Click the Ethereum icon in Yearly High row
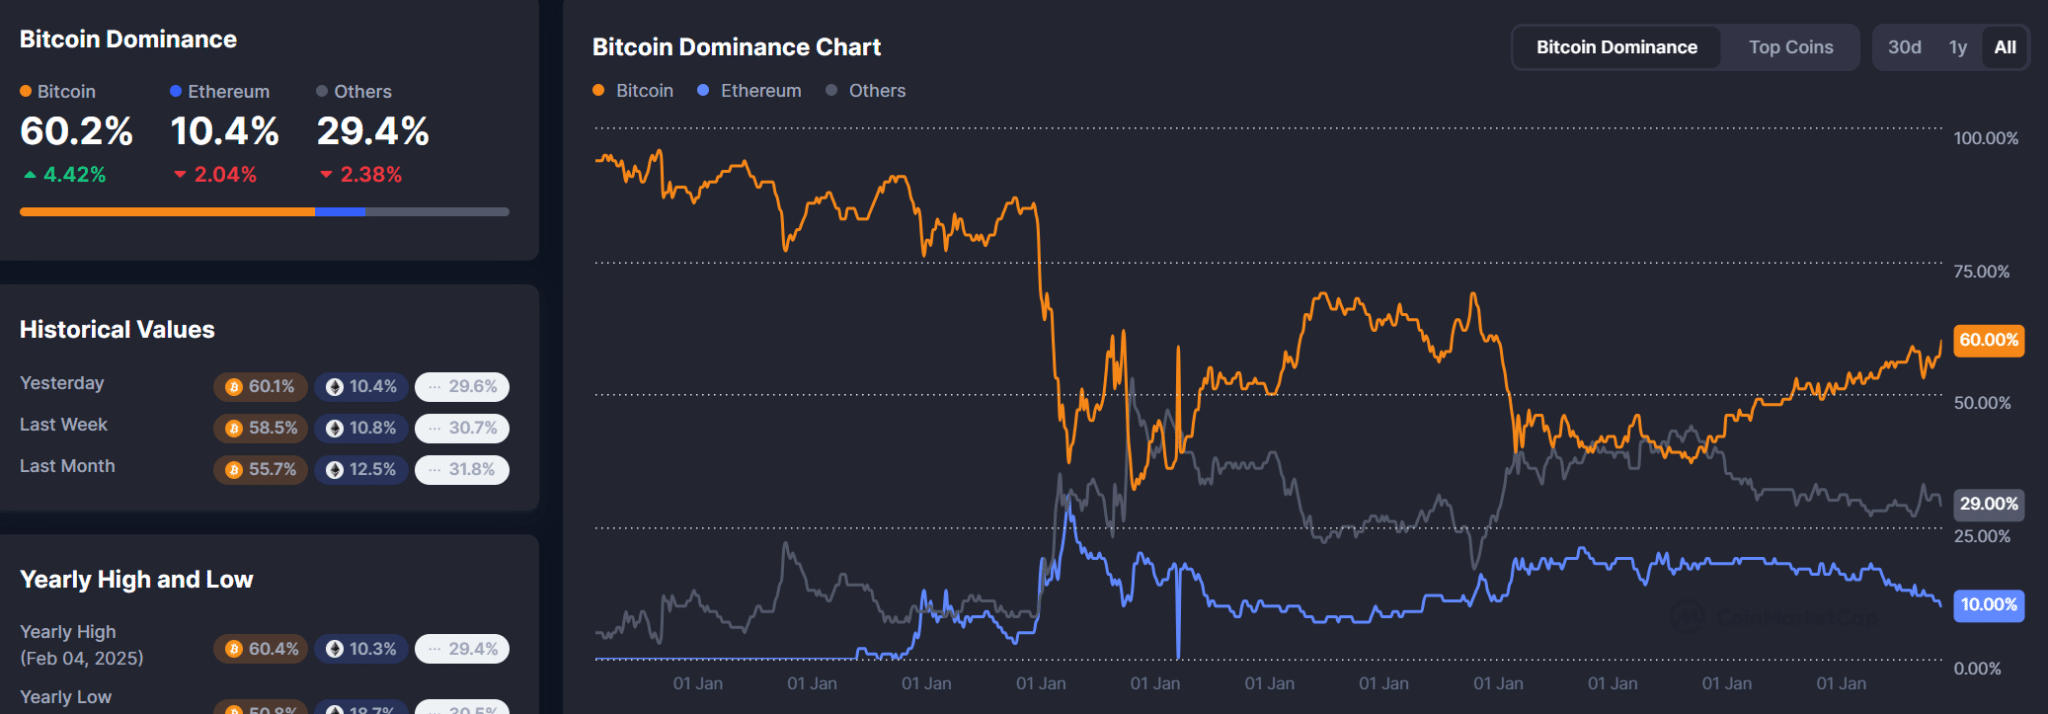This screenshot has width=2048, height=714. (x=335, y=649)
